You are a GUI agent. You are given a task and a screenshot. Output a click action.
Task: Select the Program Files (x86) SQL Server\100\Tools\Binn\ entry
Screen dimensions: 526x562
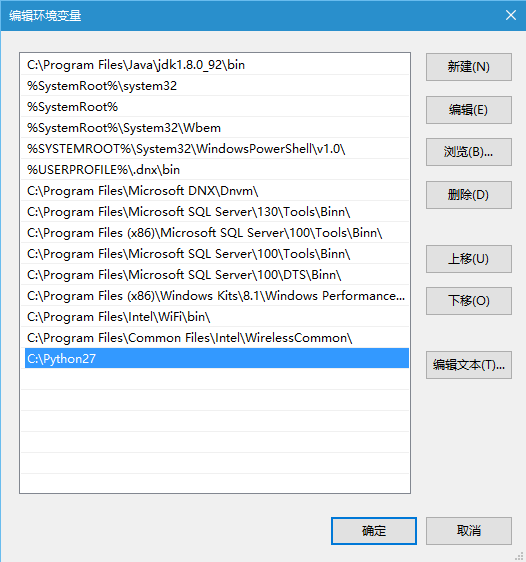215,233
